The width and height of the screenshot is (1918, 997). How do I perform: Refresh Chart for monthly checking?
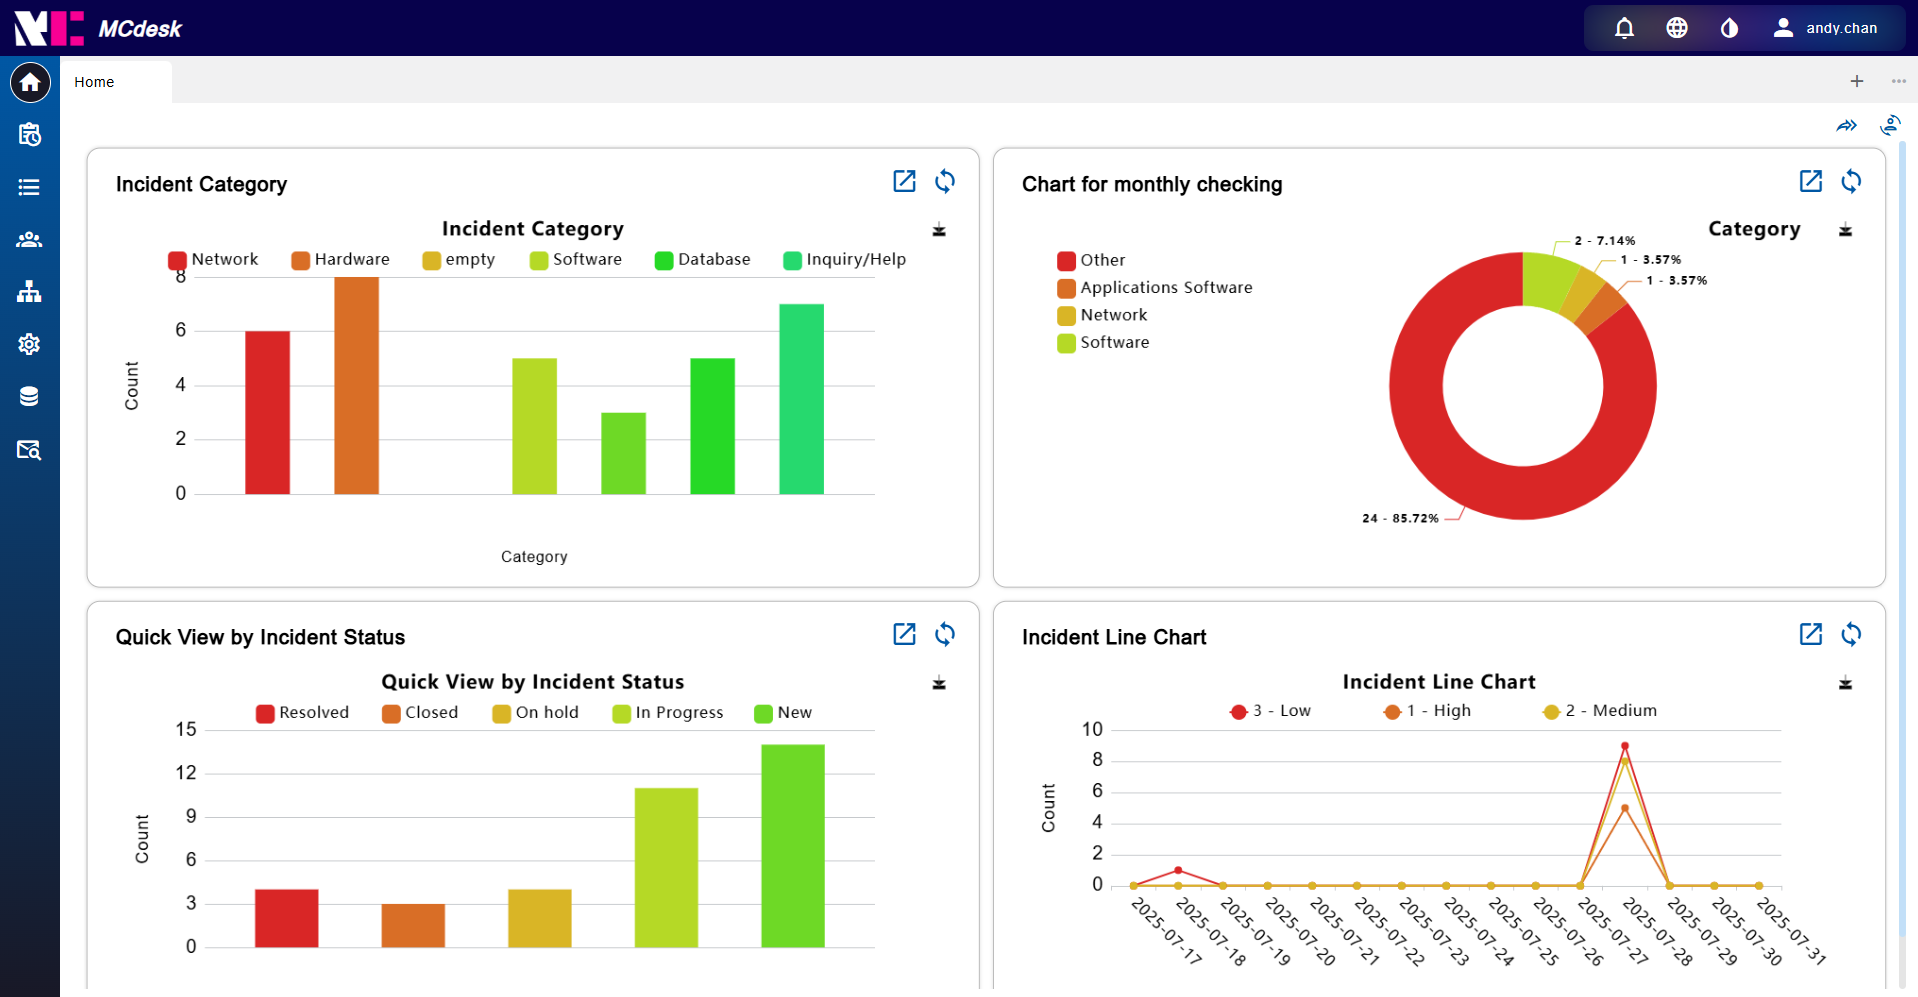click(1851, 181)
